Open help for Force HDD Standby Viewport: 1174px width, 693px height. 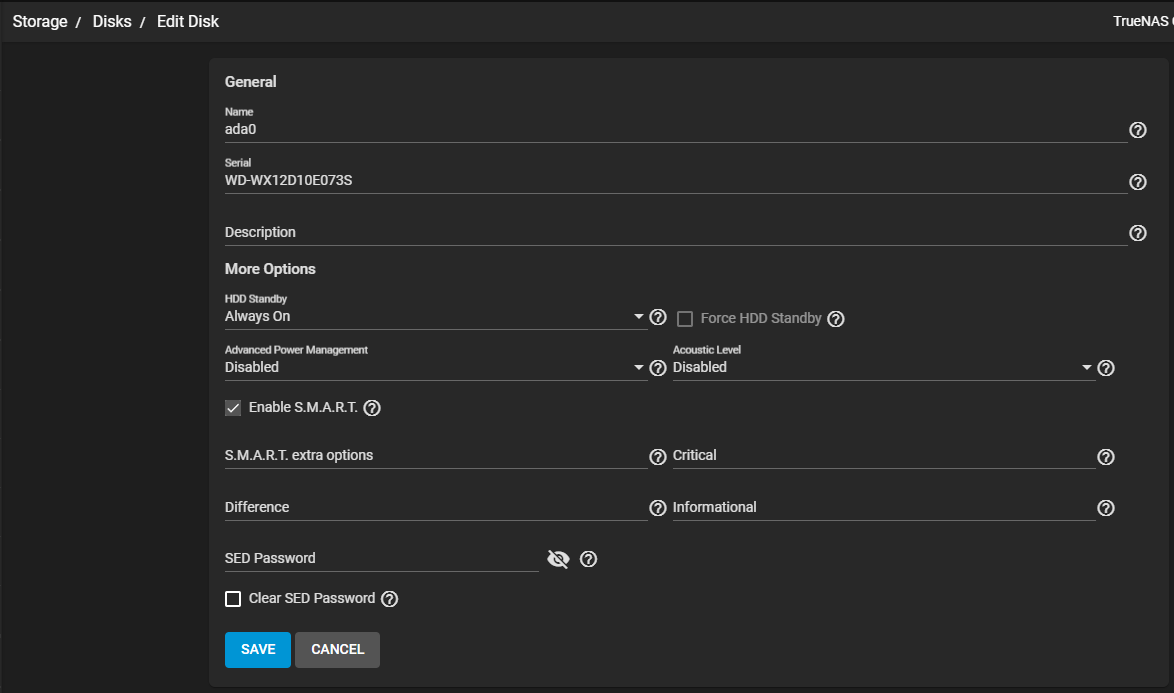(836, 319)
